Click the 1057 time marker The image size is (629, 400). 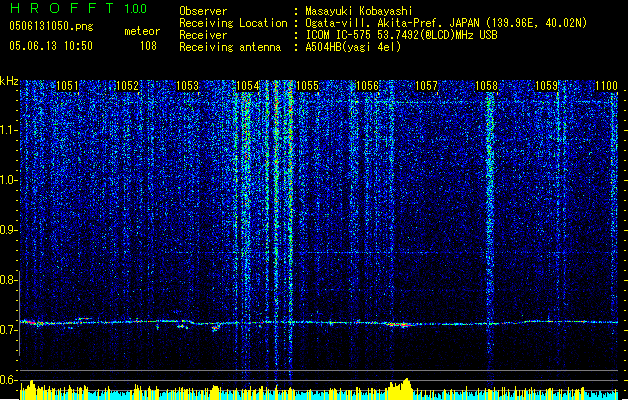click(x=426, y=86)
